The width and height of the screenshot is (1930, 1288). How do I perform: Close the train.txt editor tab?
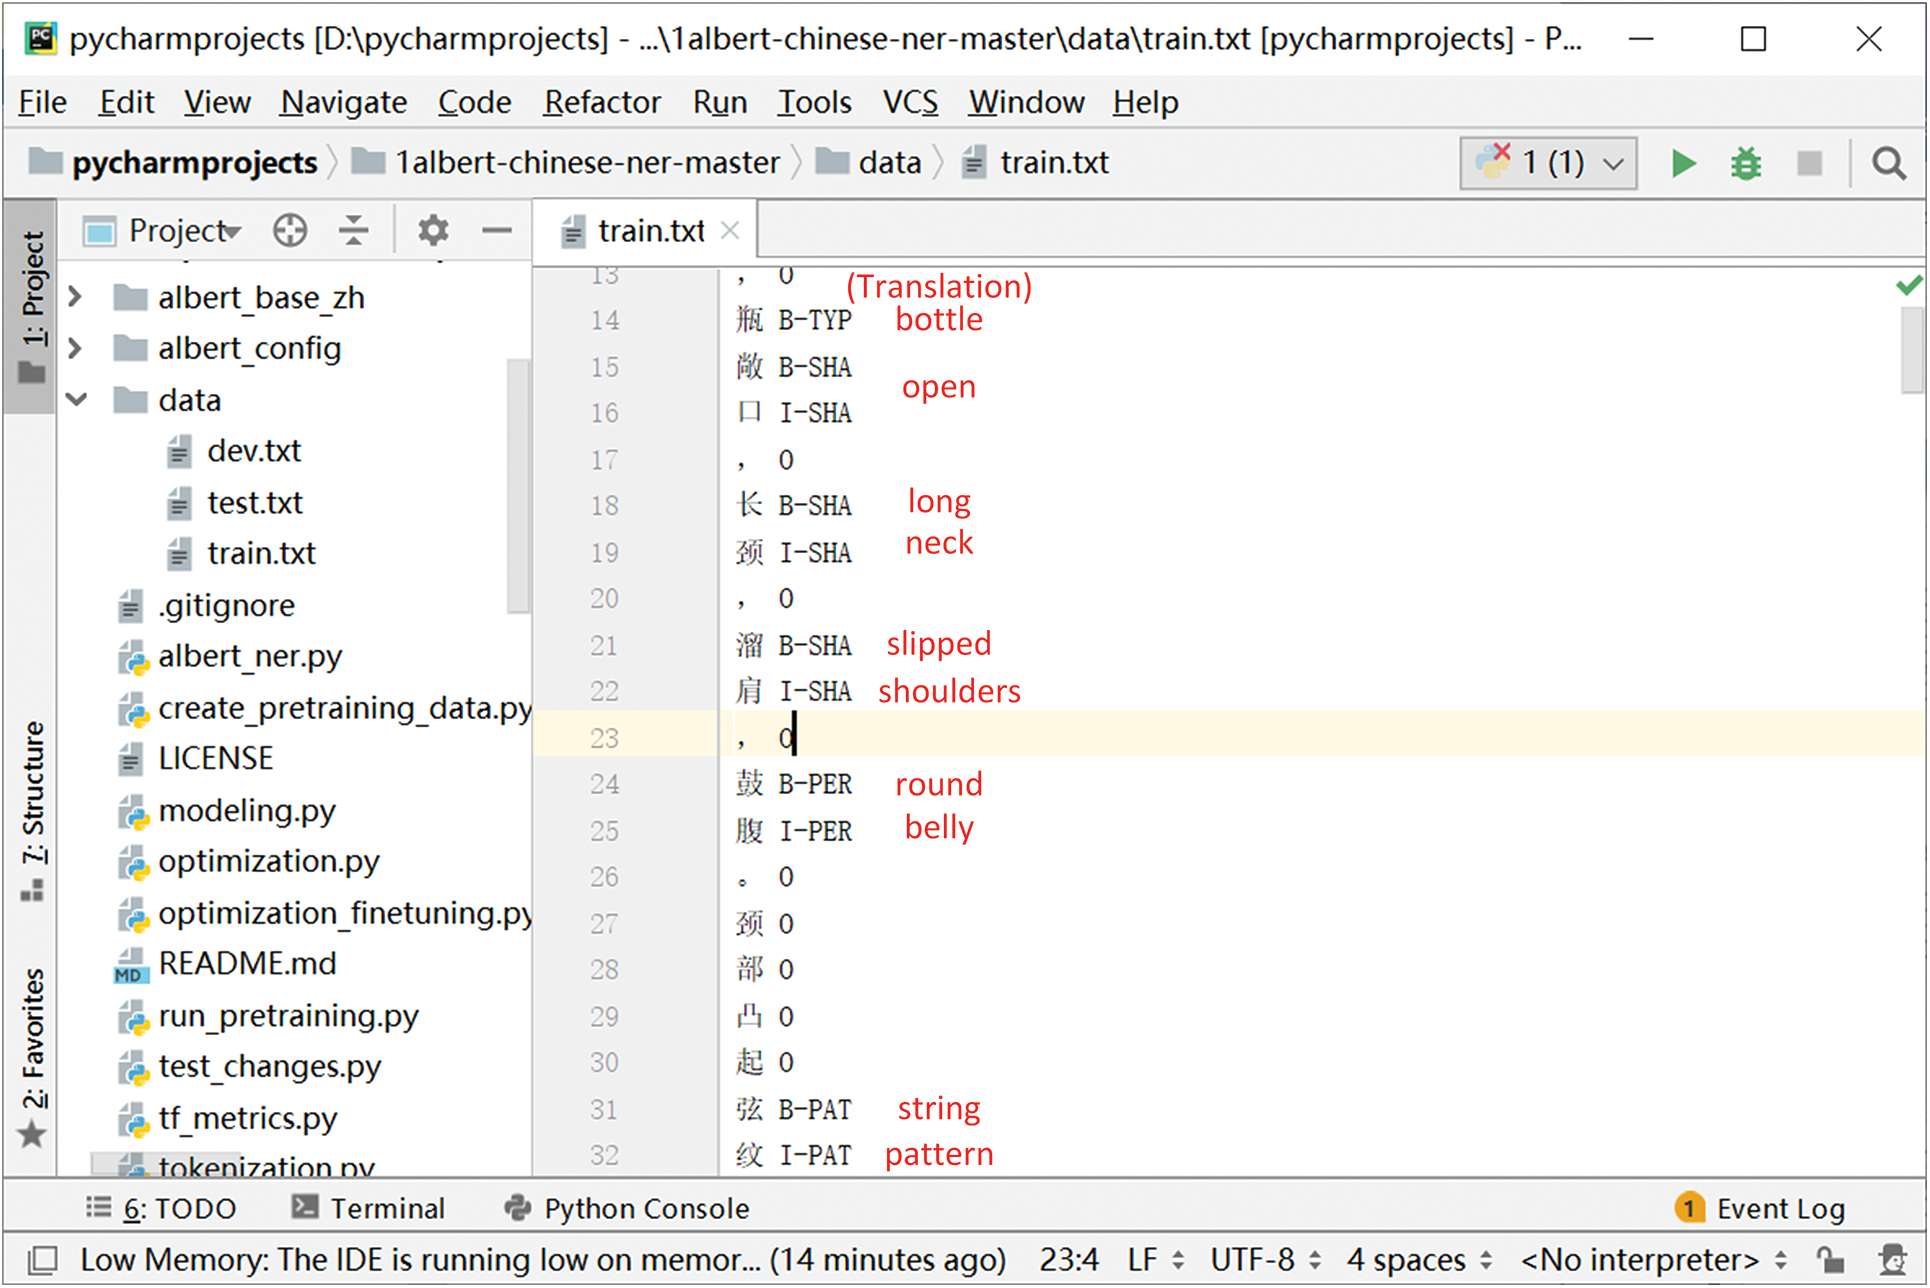pyautogui.click(x=731, y=231)
